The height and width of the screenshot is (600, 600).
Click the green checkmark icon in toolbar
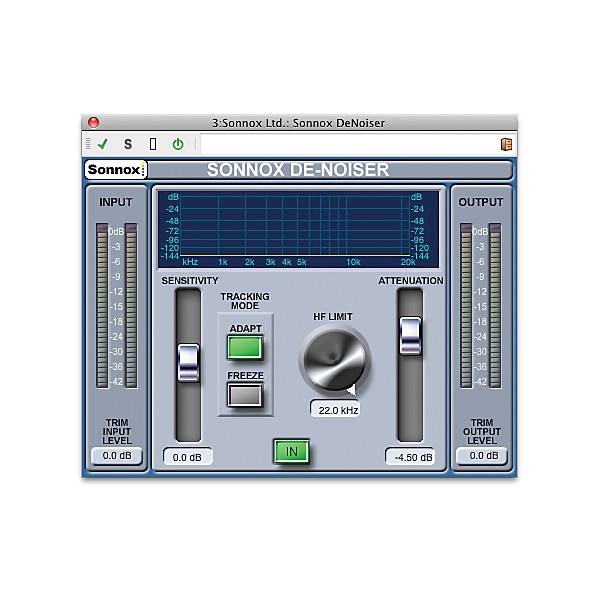click(x=103, y=144)
